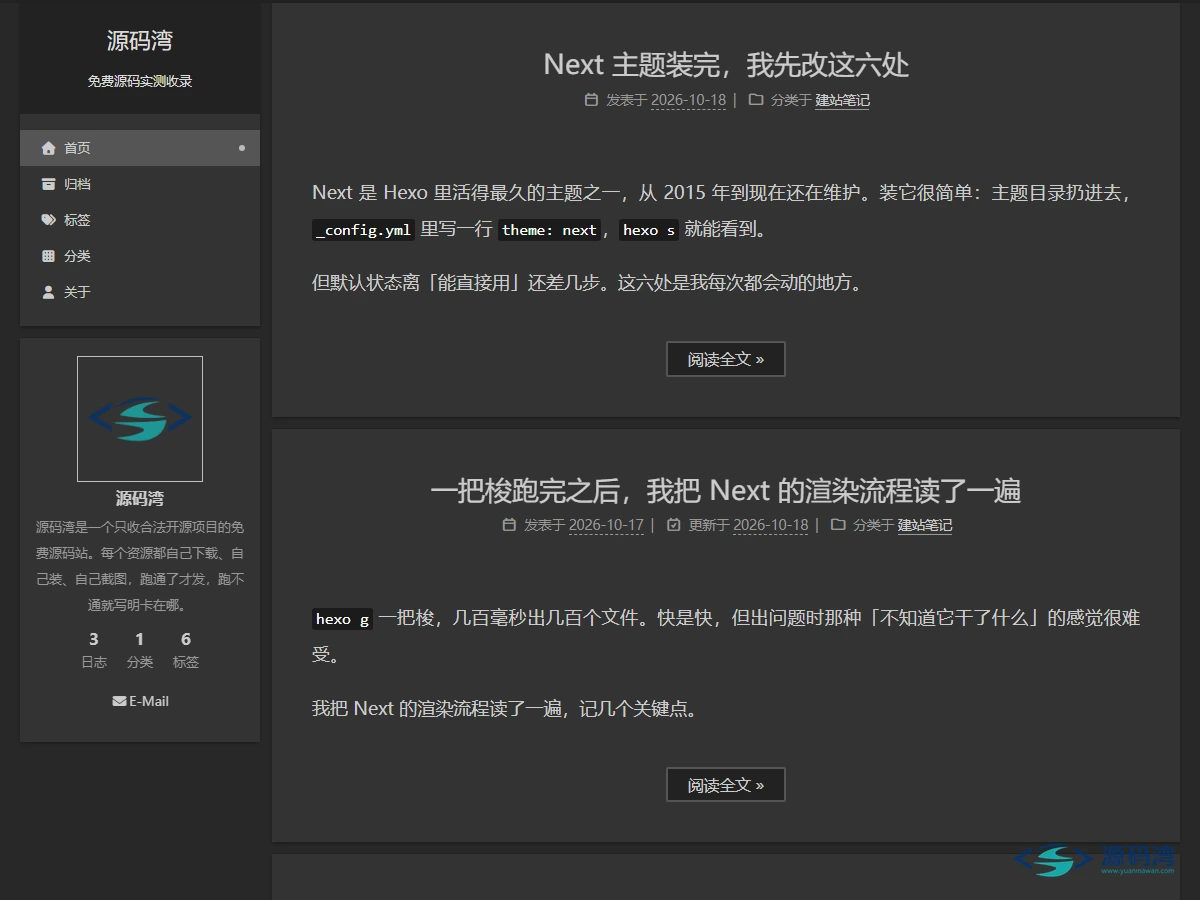Click the envelope icon next to E-Mail
Image resolution: width=1200 pixels, height=900 pixels.
pos(119,701)
